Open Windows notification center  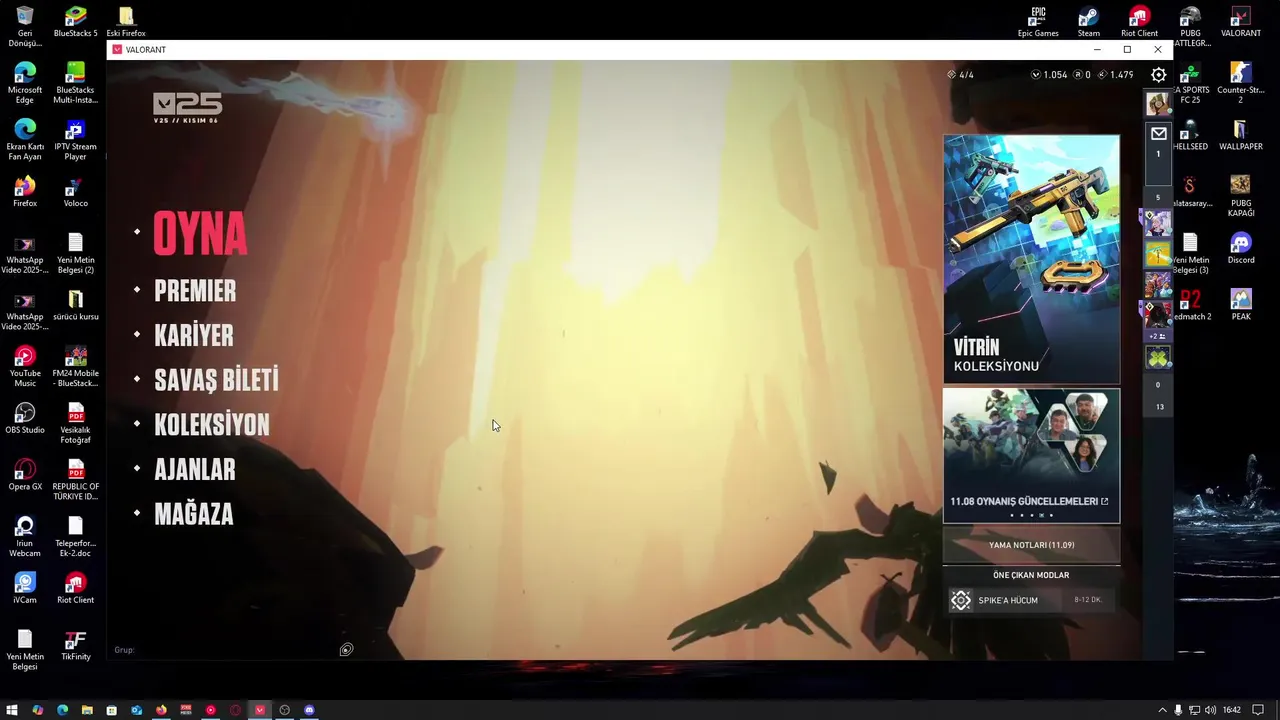(1258, 710)
